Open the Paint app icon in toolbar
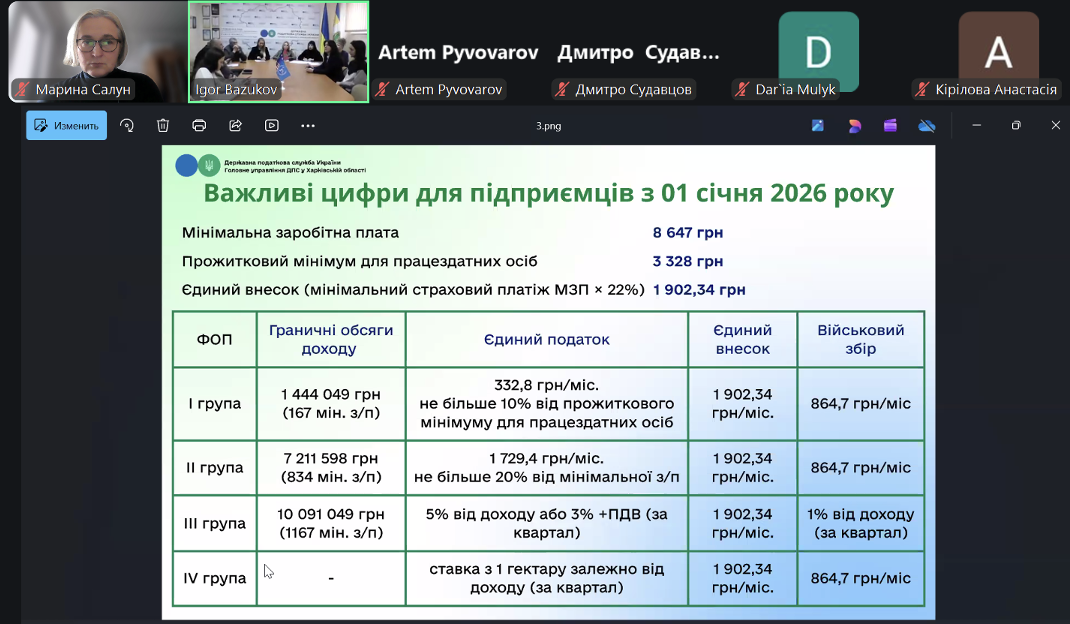Image resolution: width=1070 pixels, height=624 pixels. (818, 125)
